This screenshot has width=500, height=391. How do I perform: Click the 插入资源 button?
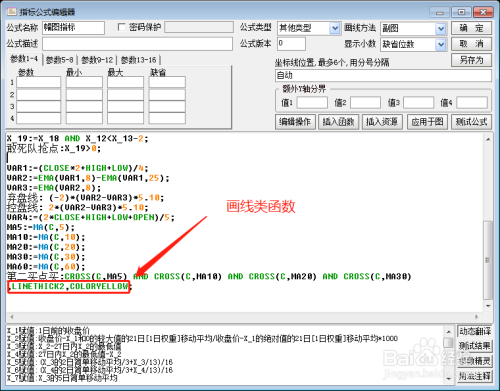[x=382, y=122]
